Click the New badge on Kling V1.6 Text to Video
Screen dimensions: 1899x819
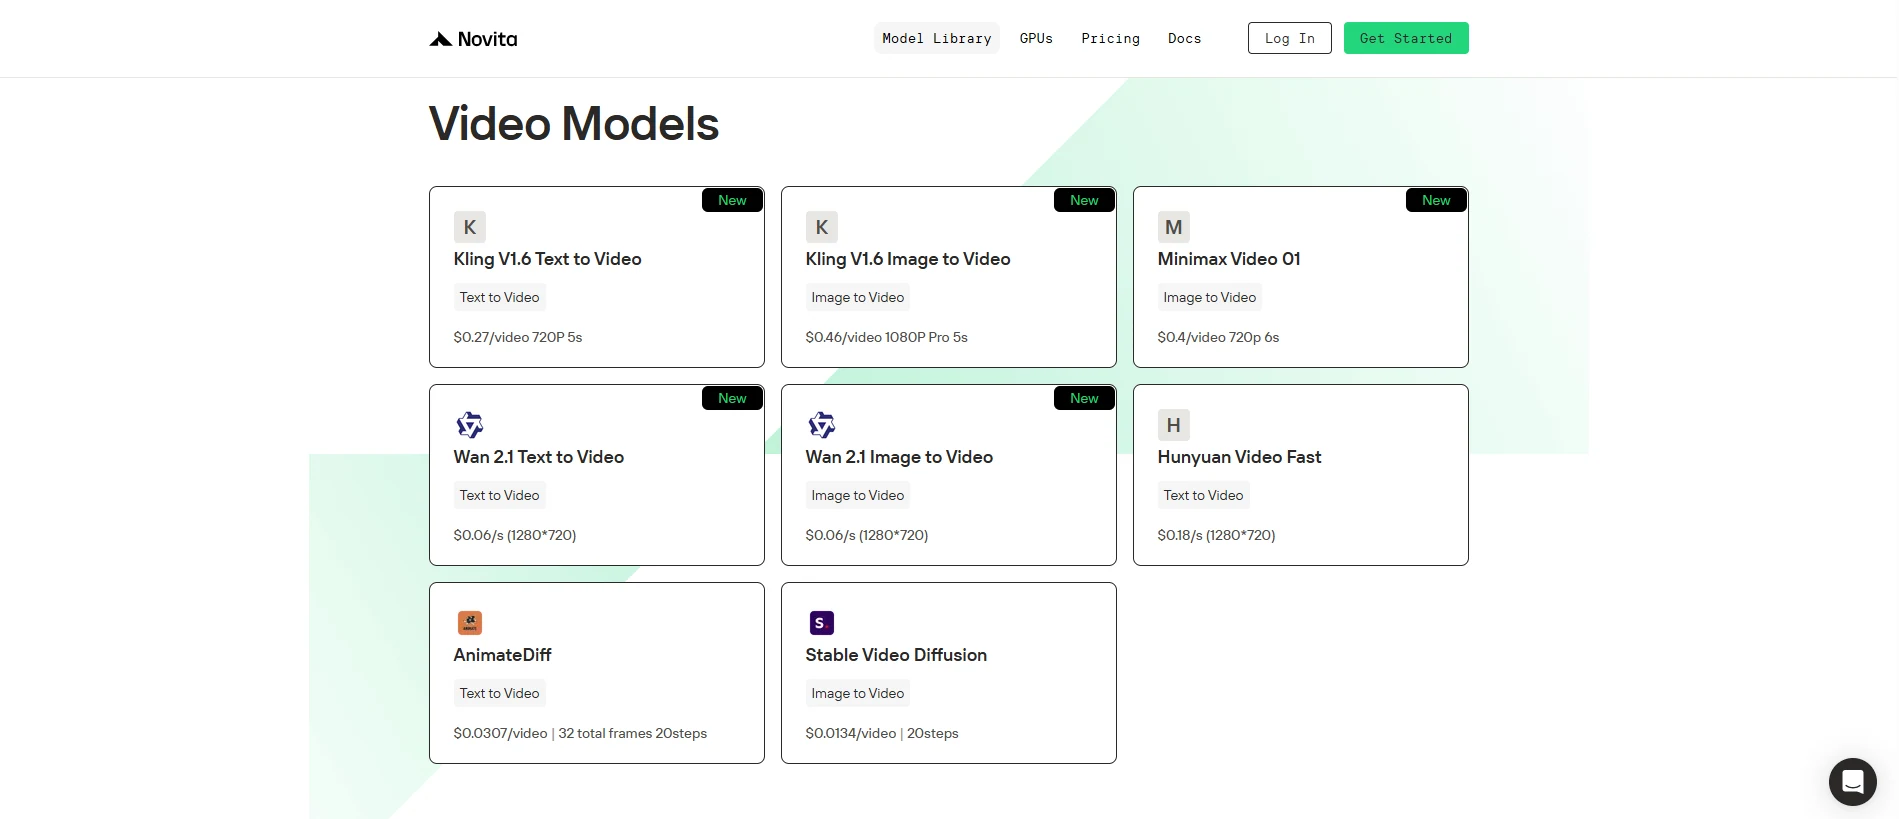click(x=732, y=200)
